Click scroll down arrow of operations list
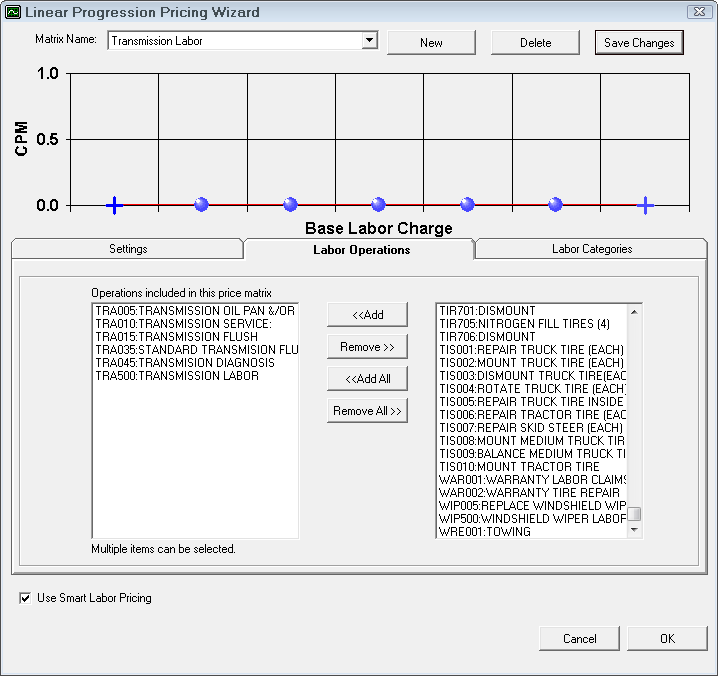 (634, 531)
